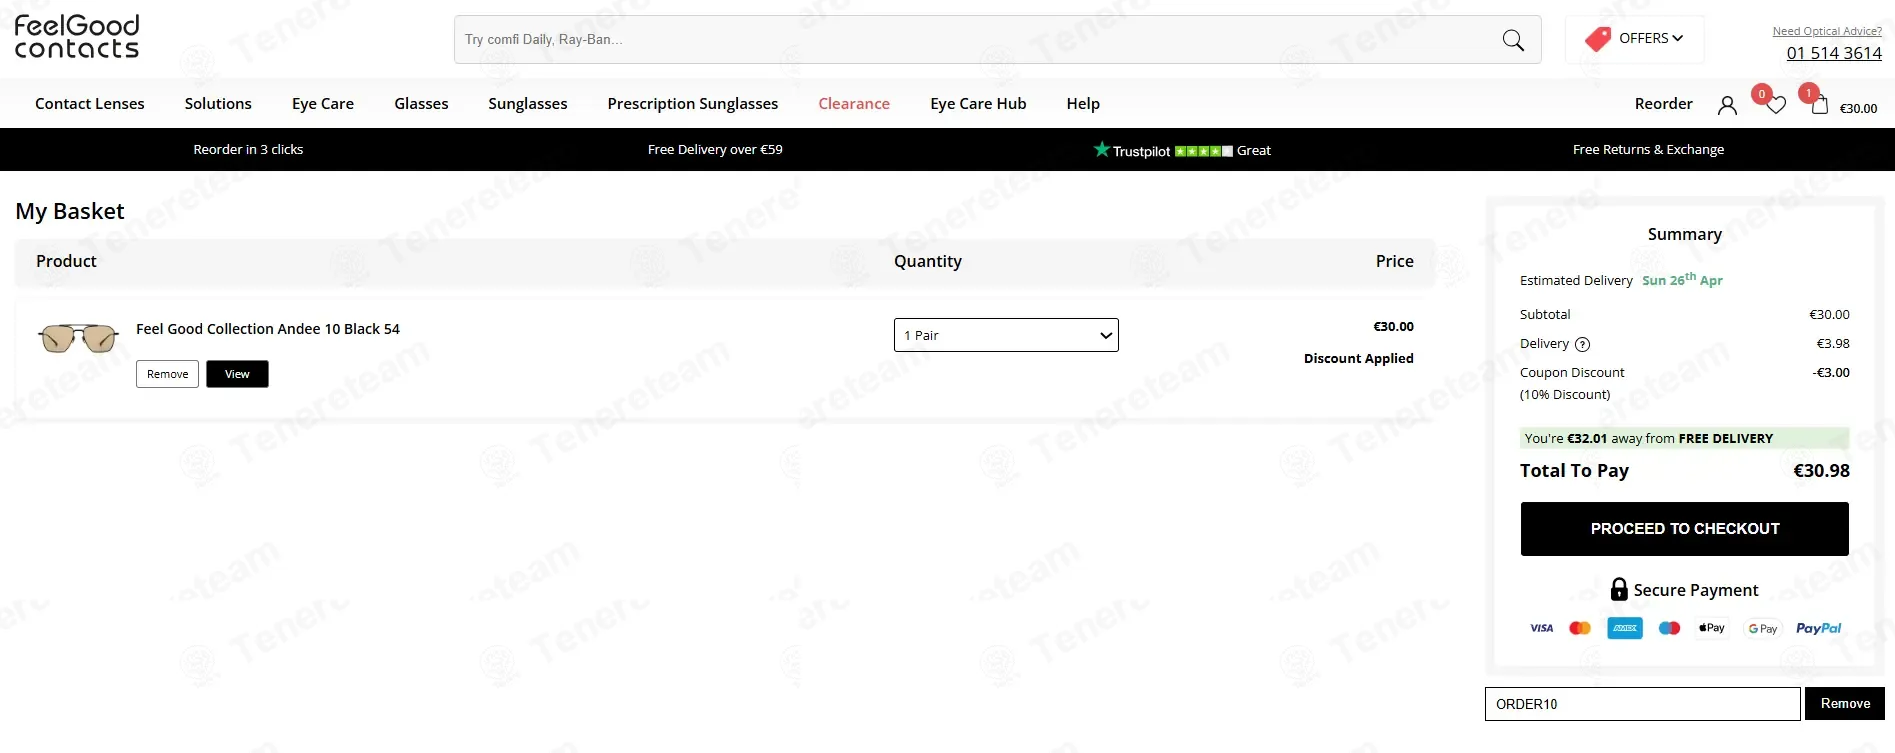1895x753 pixels.
Task: Click the Trustpilot star rating
Action: point(1204,151)
